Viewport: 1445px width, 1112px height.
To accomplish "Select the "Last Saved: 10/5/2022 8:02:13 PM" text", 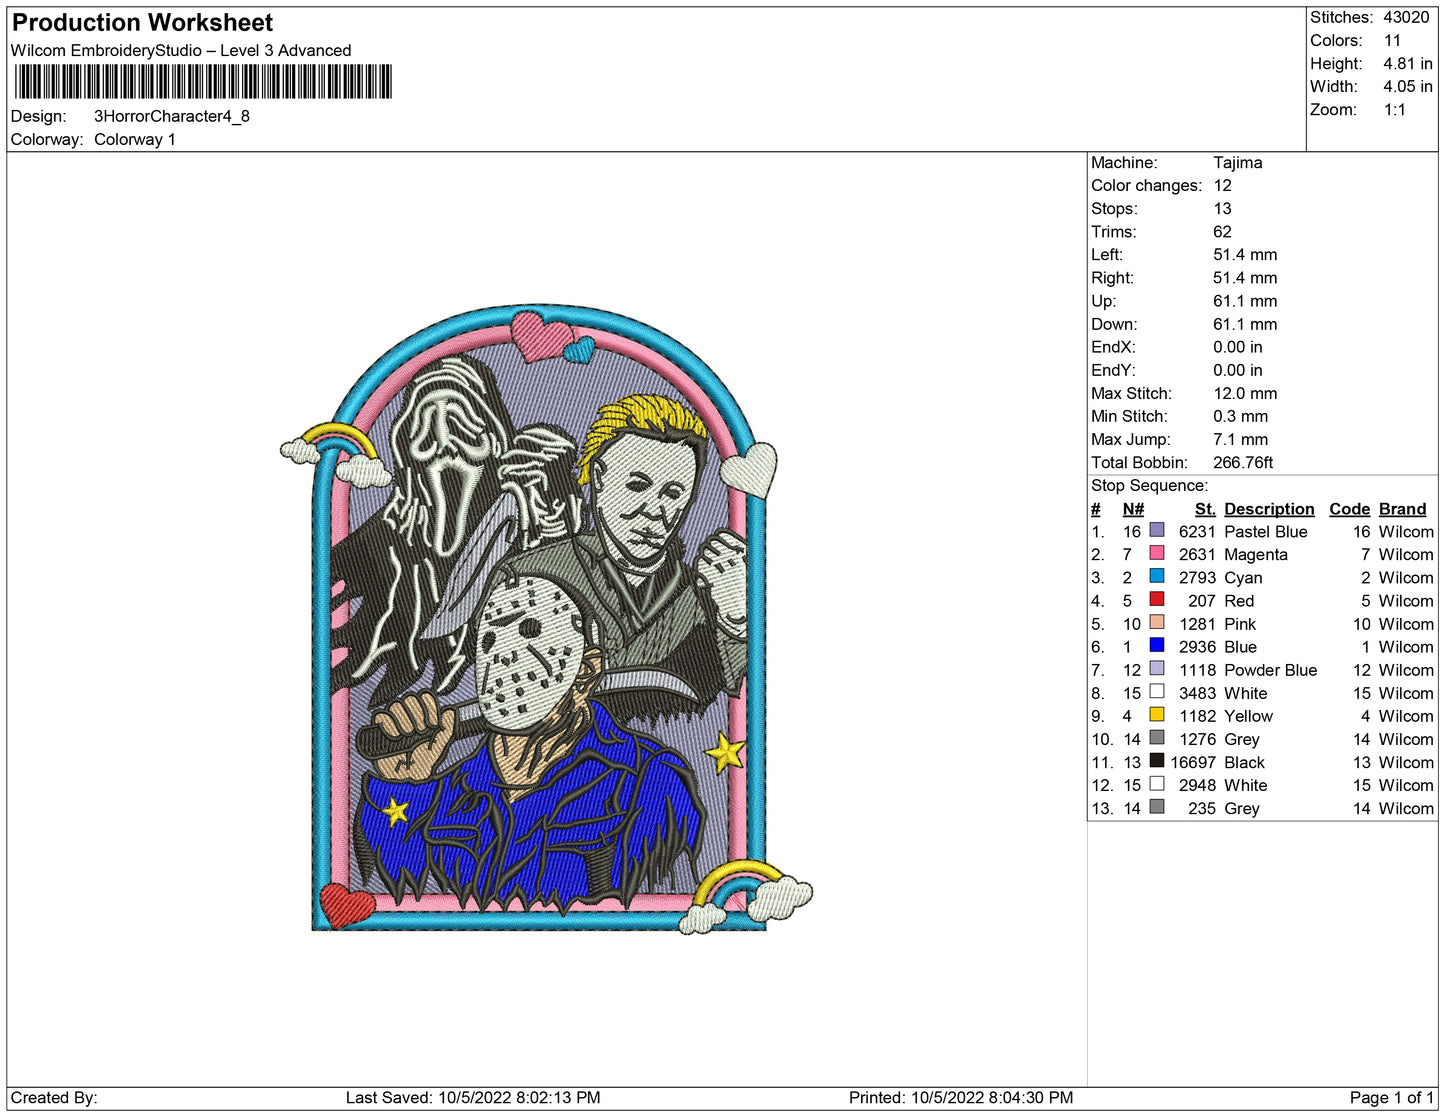I will [473, 1097].
